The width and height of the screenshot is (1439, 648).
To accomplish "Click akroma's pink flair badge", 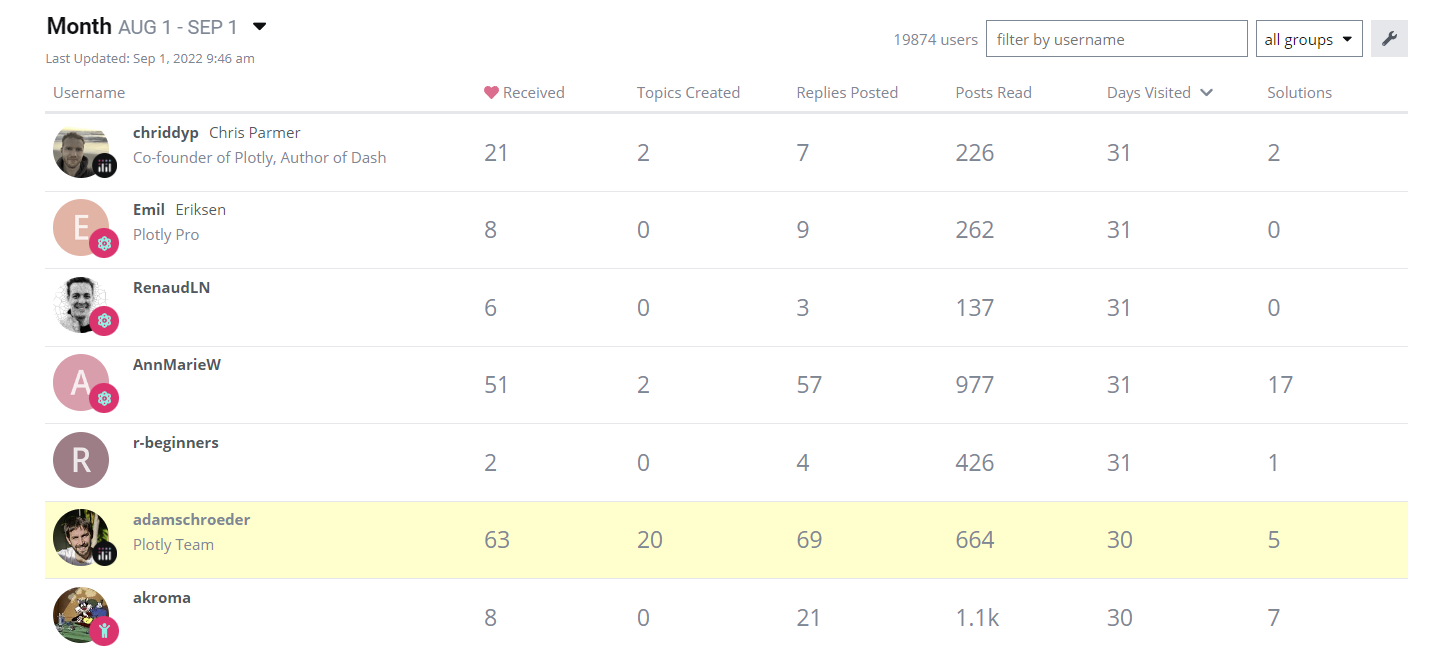I will 104,631.
